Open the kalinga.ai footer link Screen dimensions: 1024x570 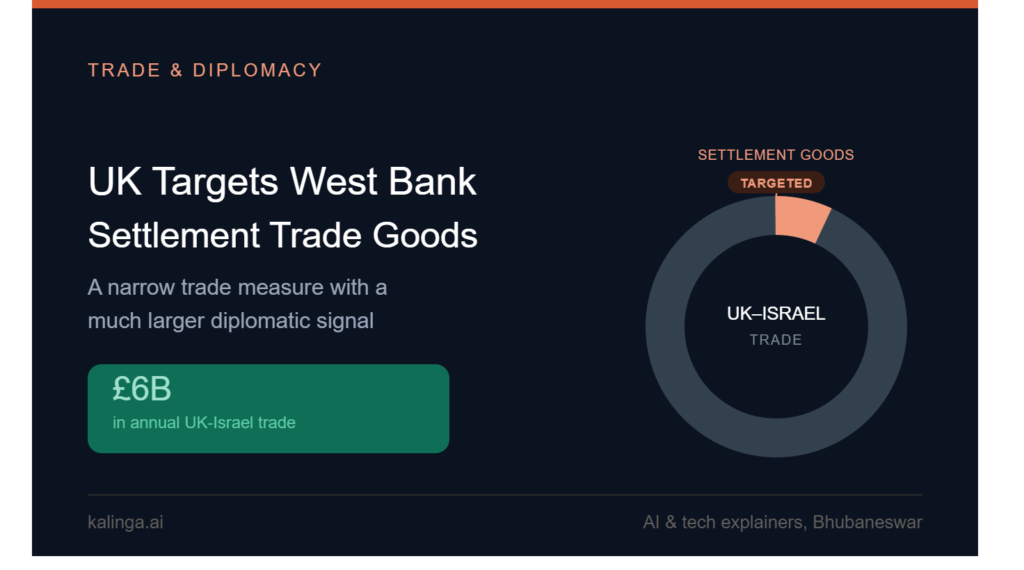click(x=125, y=522)
